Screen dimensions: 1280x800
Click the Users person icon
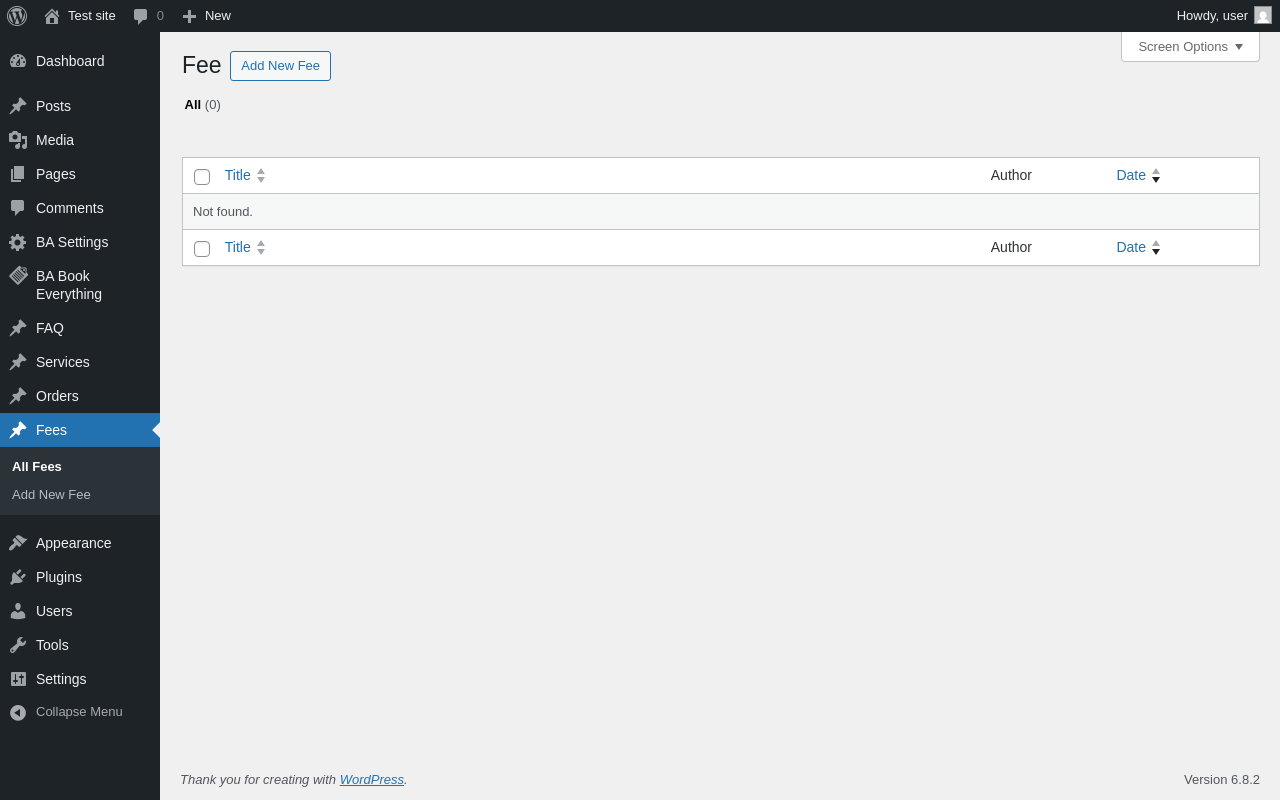[18, 611]
